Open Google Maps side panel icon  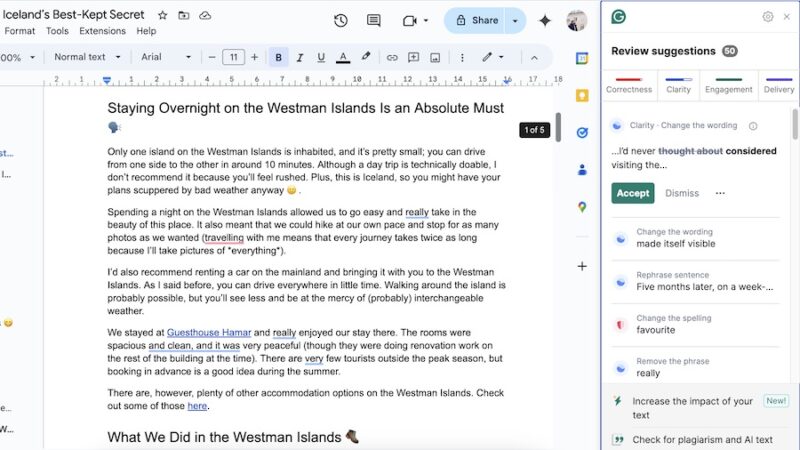582,207
